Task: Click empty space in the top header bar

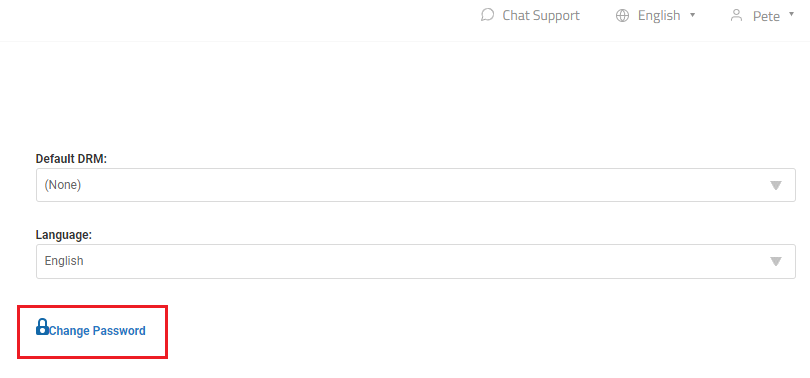Action: click(x=232, y=21)
